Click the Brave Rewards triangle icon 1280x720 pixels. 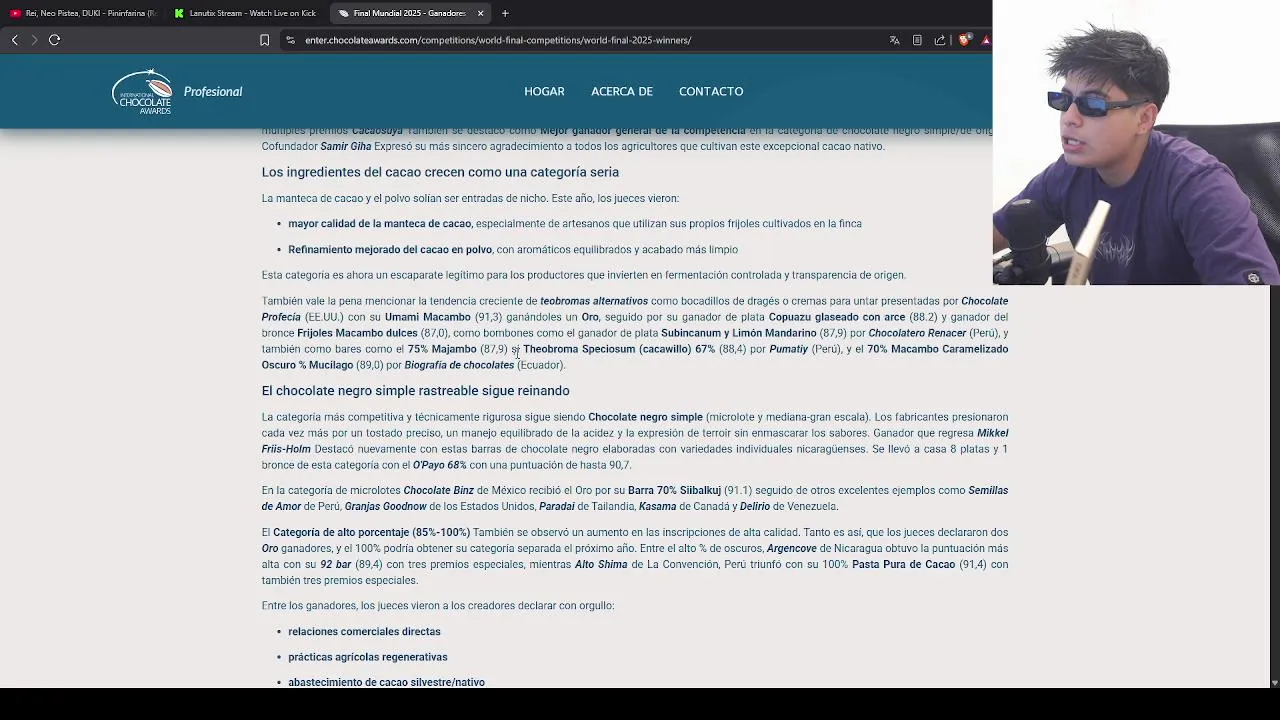coord(986,40)
